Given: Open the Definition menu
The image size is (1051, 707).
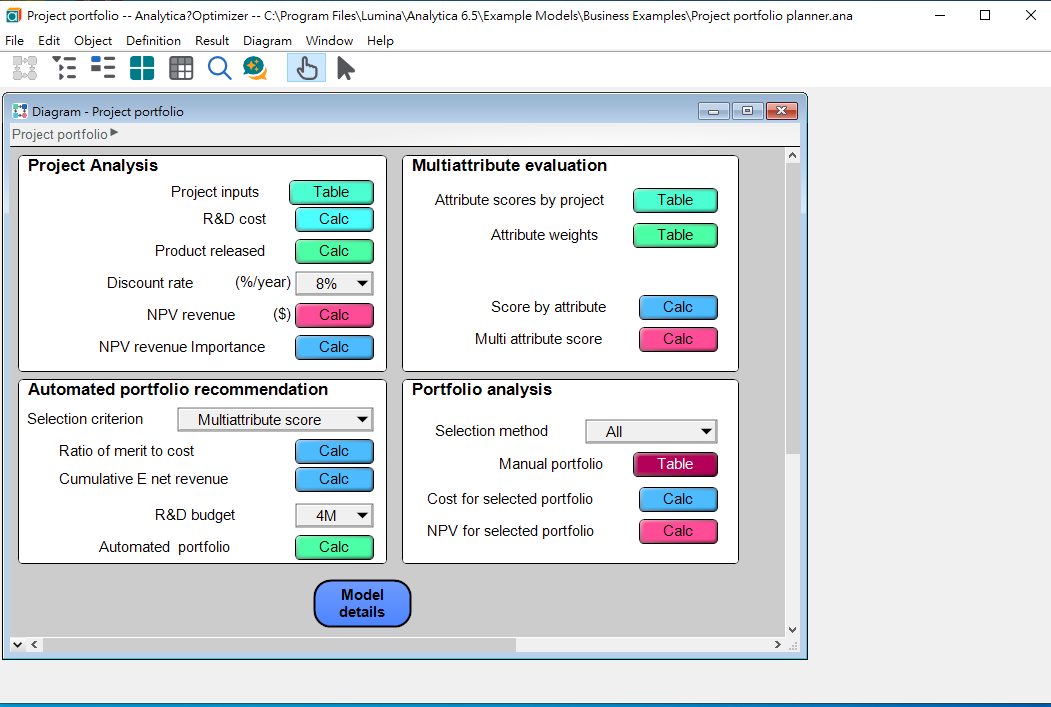Looking at the screenshot, I should point(153,41).
